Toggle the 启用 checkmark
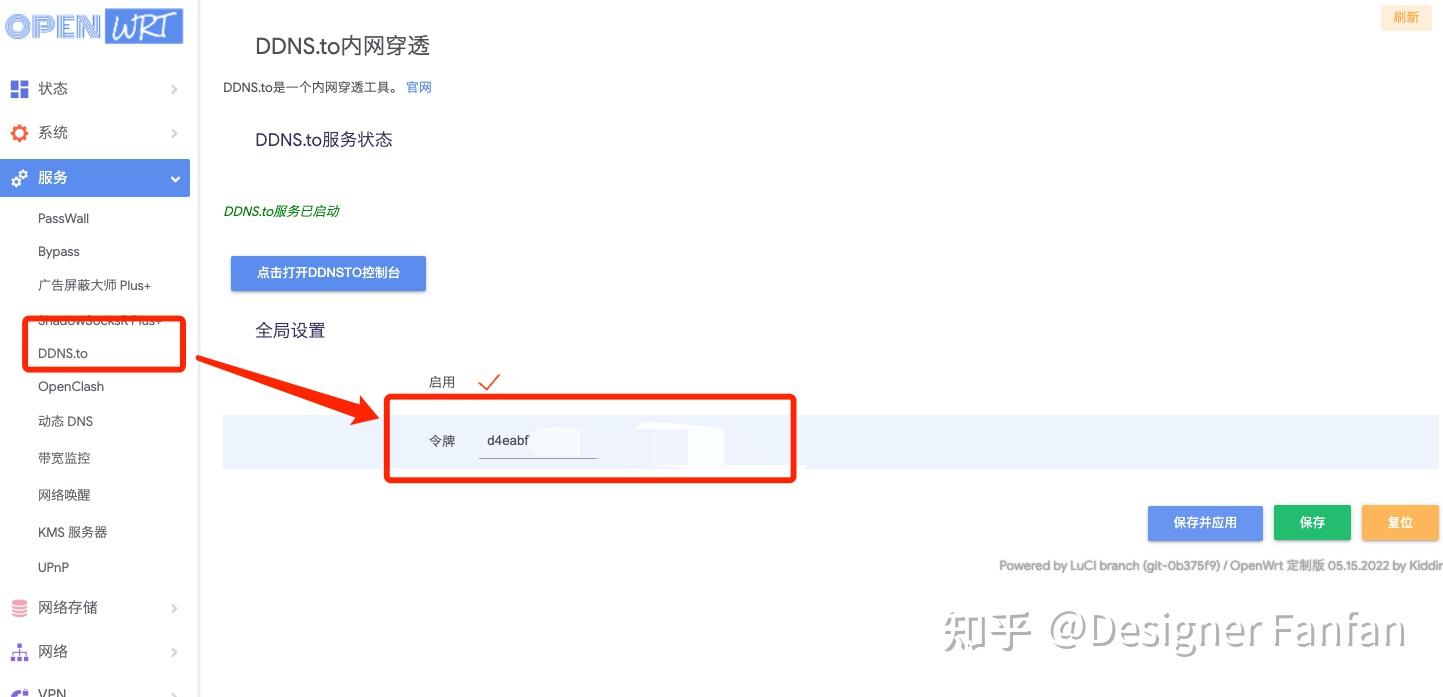 [x=488, y=381]
